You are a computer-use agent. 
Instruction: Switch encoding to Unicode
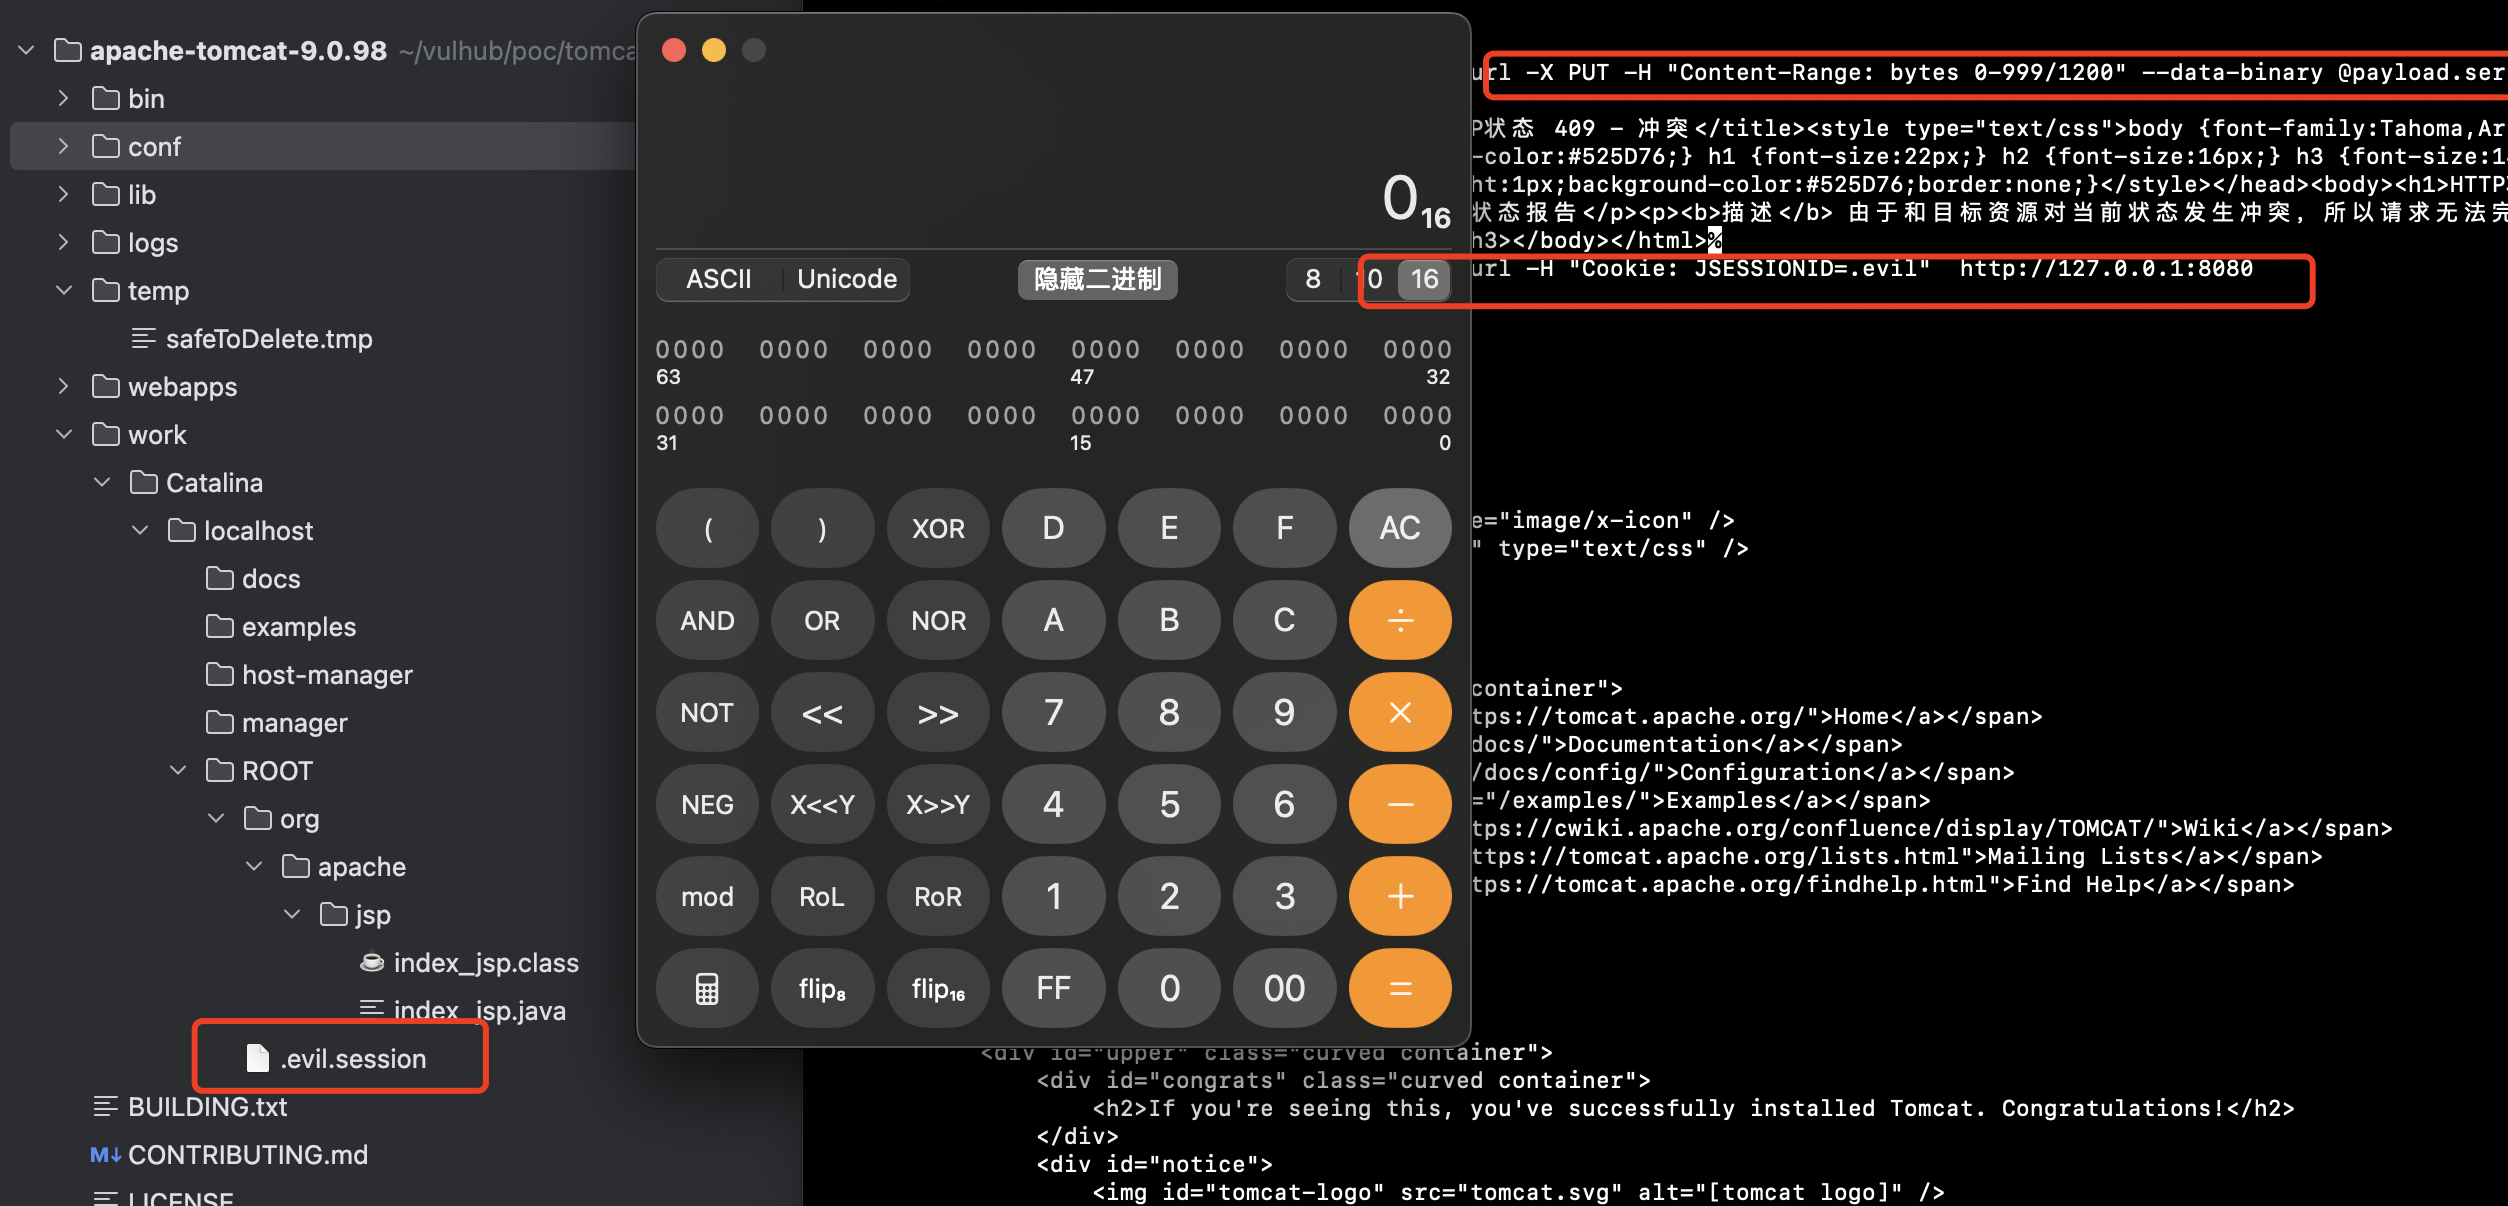click(846, 279)
